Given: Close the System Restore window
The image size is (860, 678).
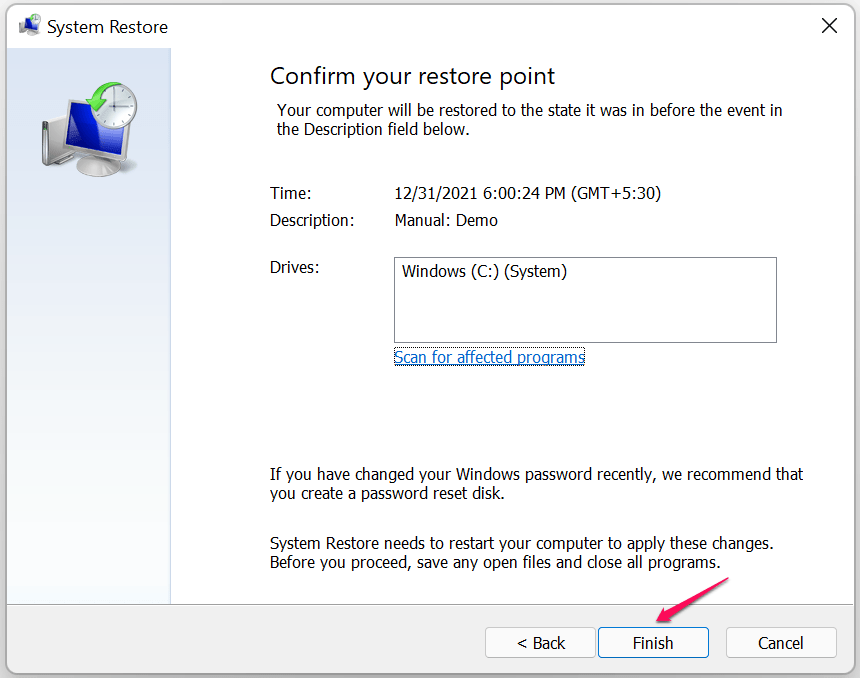Looking at the screenshot, I should pos(829,26).
